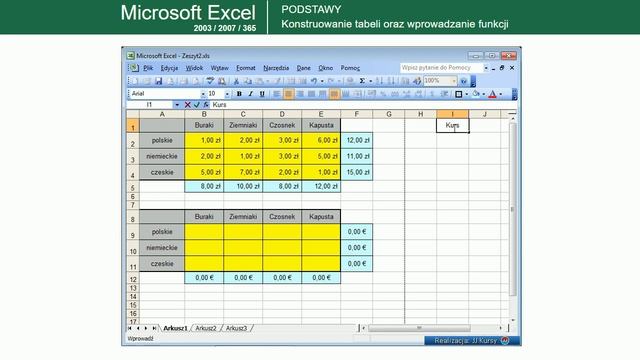Open the font size dropdown next to 10
The width and height of the screenshot is (640, 360).
(x=227, y=94)
